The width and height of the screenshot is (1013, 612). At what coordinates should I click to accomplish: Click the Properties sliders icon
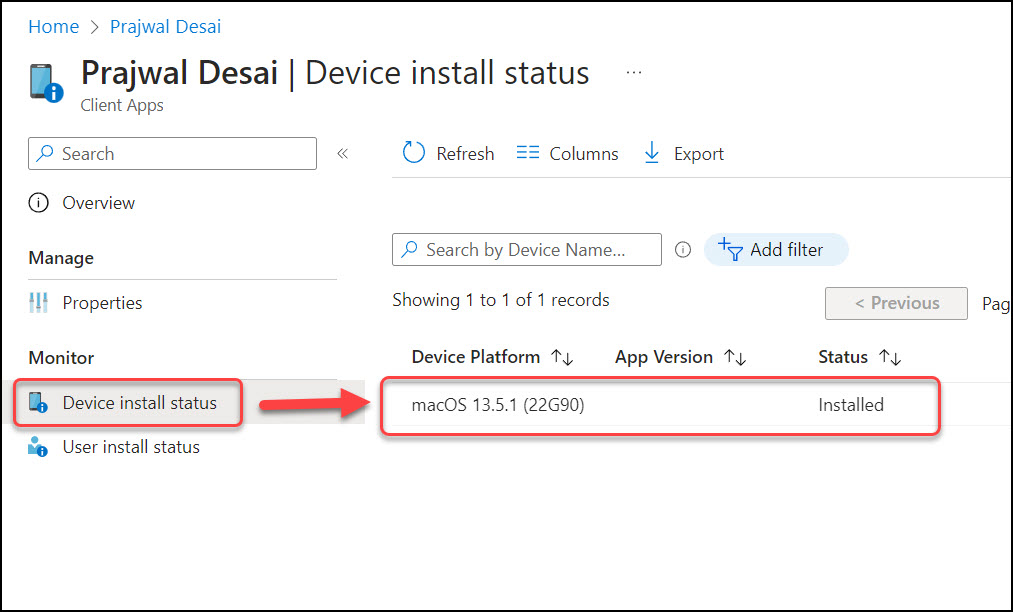[39, 302]
